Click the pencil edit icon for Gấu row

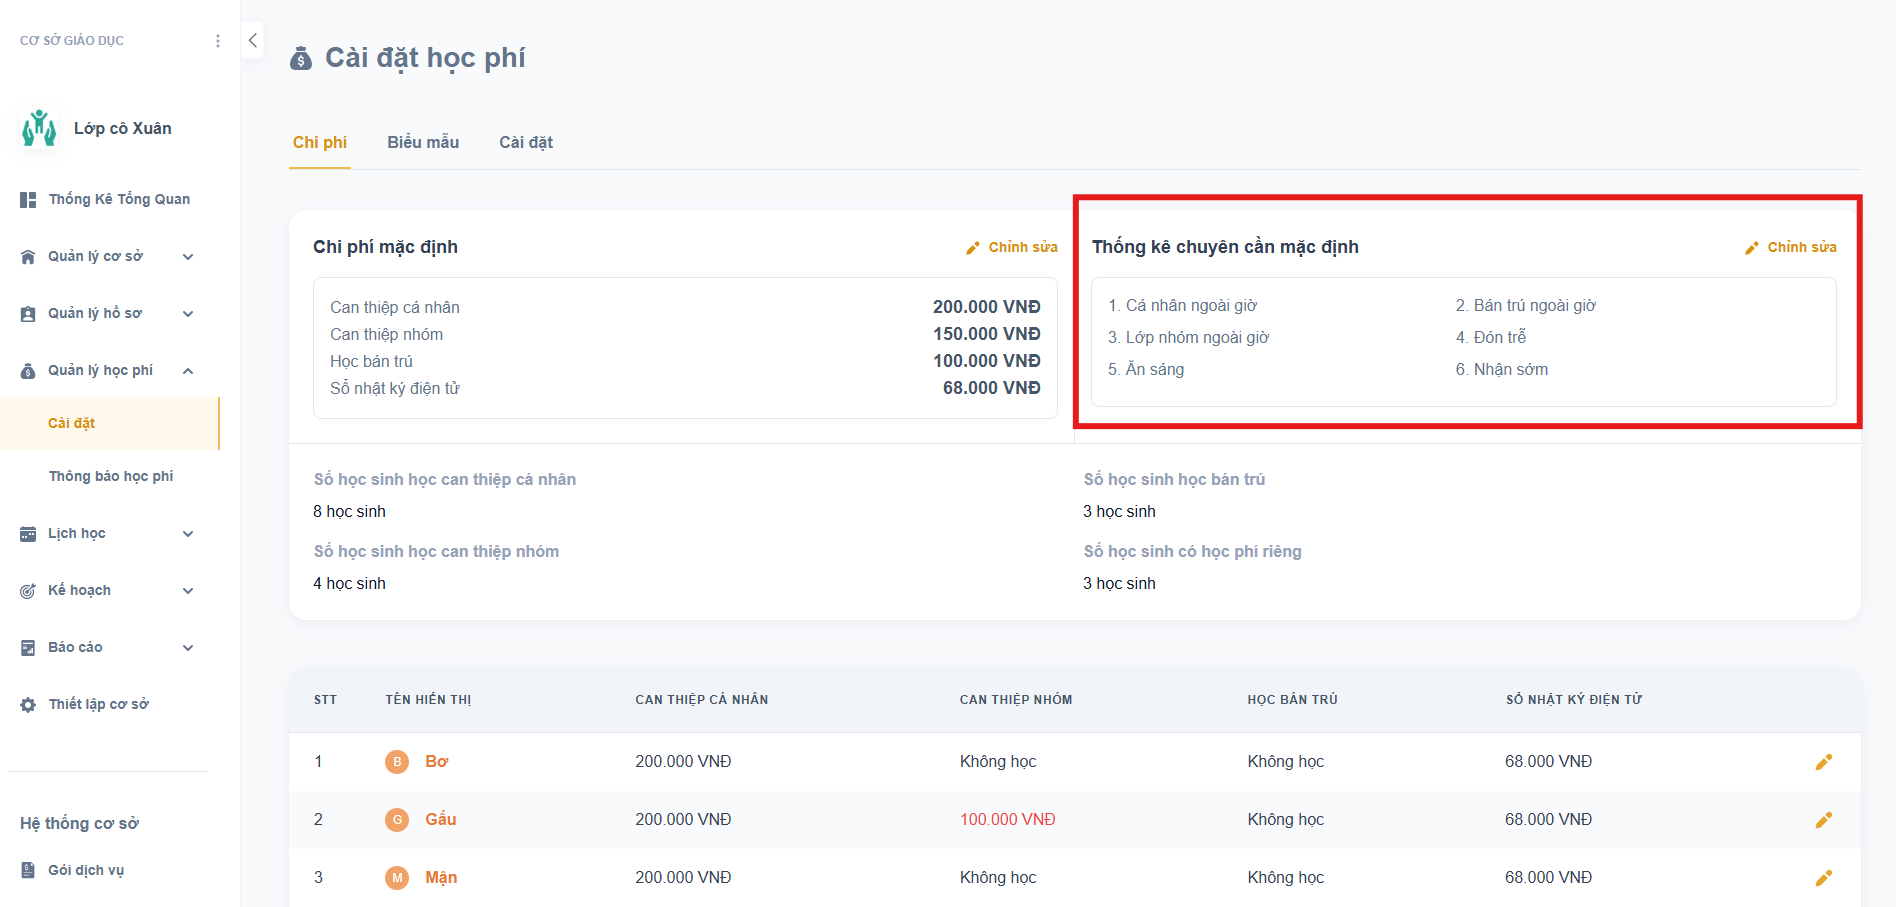1823,820
